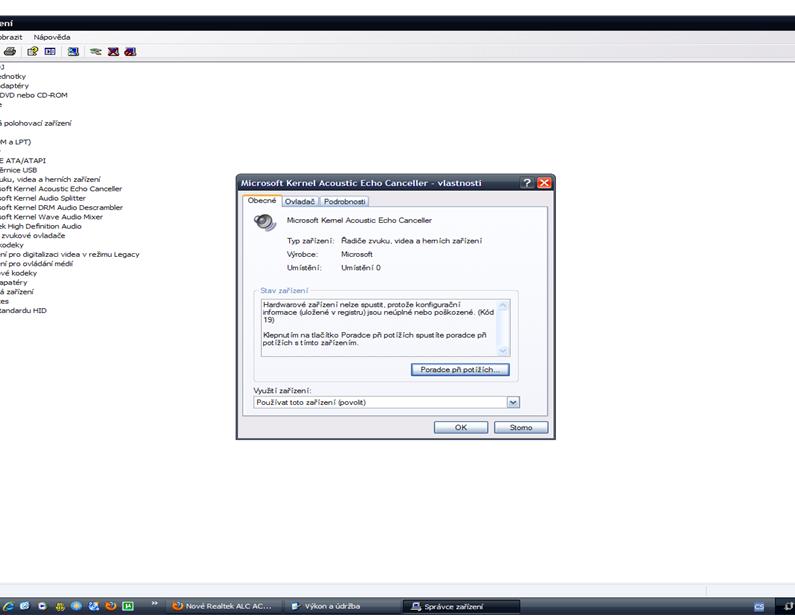This screenshot has width=795, height=616.
Task: Switch to the Ovladač tab
Action: (x=300, y=202)
